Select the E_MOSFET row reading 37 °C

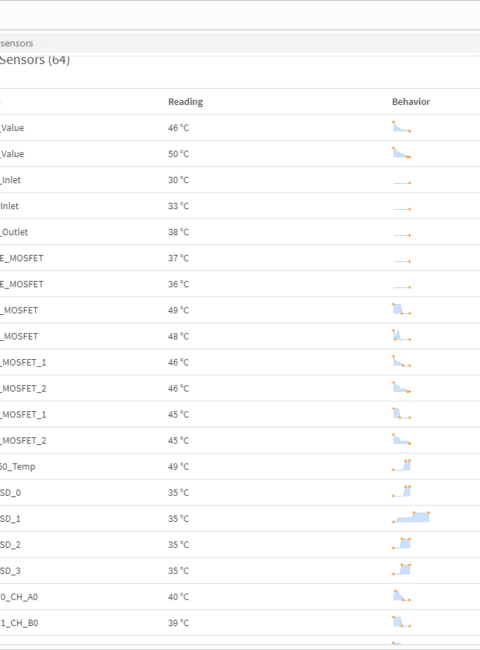240,258
